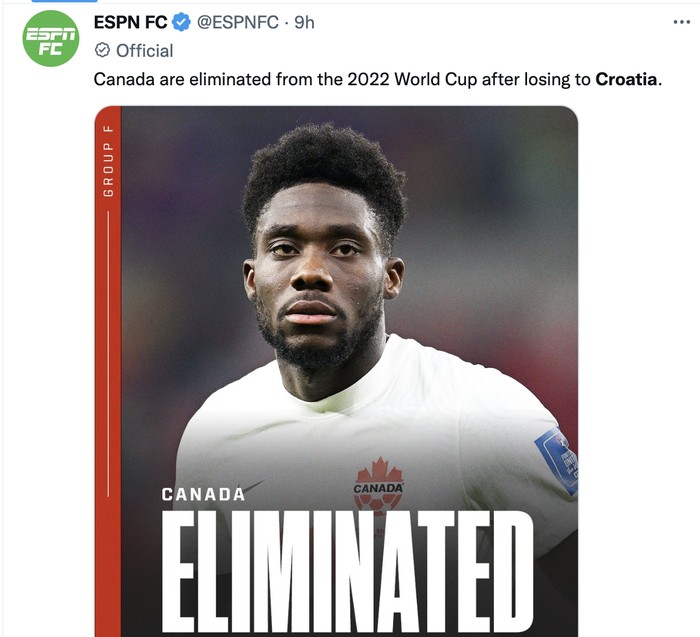
Task: Click the vertical GROUP F label
Action: coord(108,161)
